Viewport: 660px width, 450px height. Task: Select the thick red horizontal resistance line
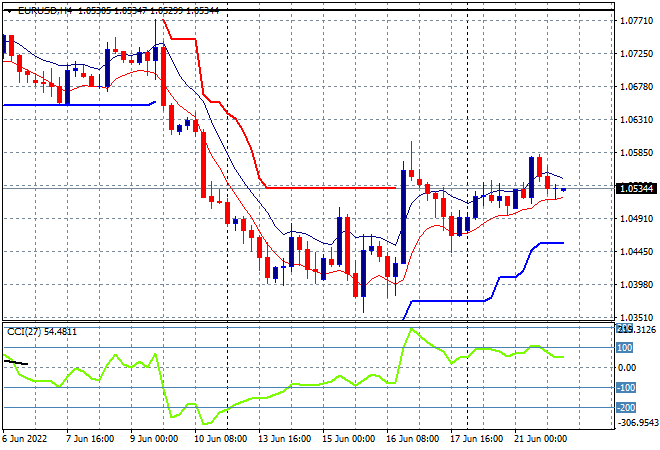coord(330,188)
